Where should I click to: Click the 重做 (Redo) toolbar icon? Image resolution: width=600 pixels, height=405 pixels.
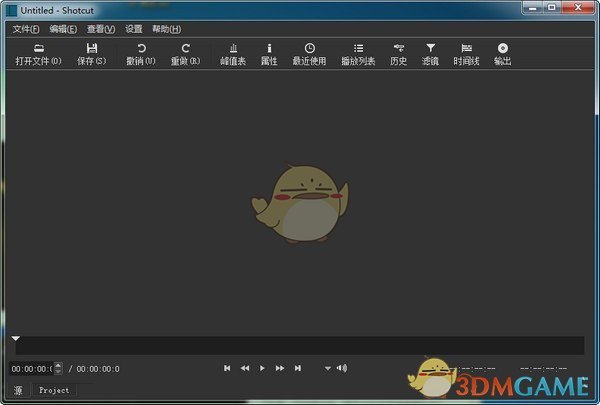(186, 48)
